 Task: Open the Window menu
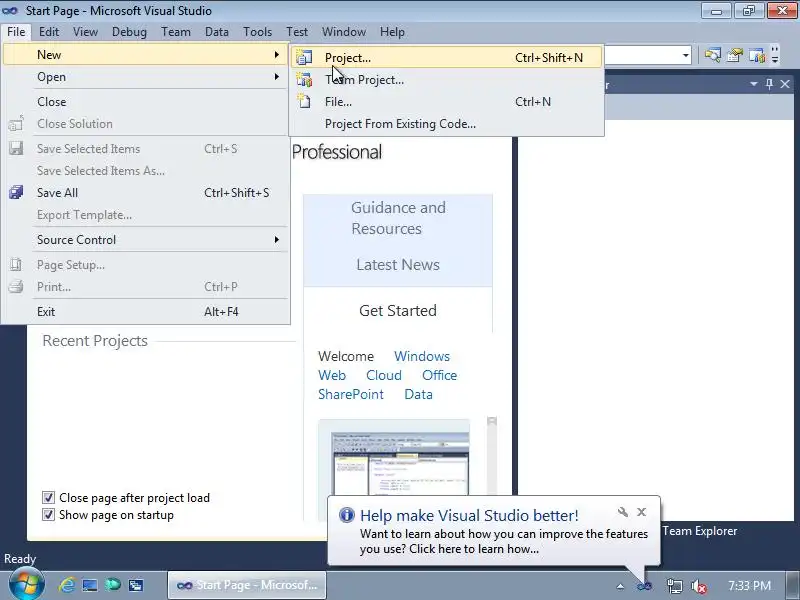coord(344,32)
